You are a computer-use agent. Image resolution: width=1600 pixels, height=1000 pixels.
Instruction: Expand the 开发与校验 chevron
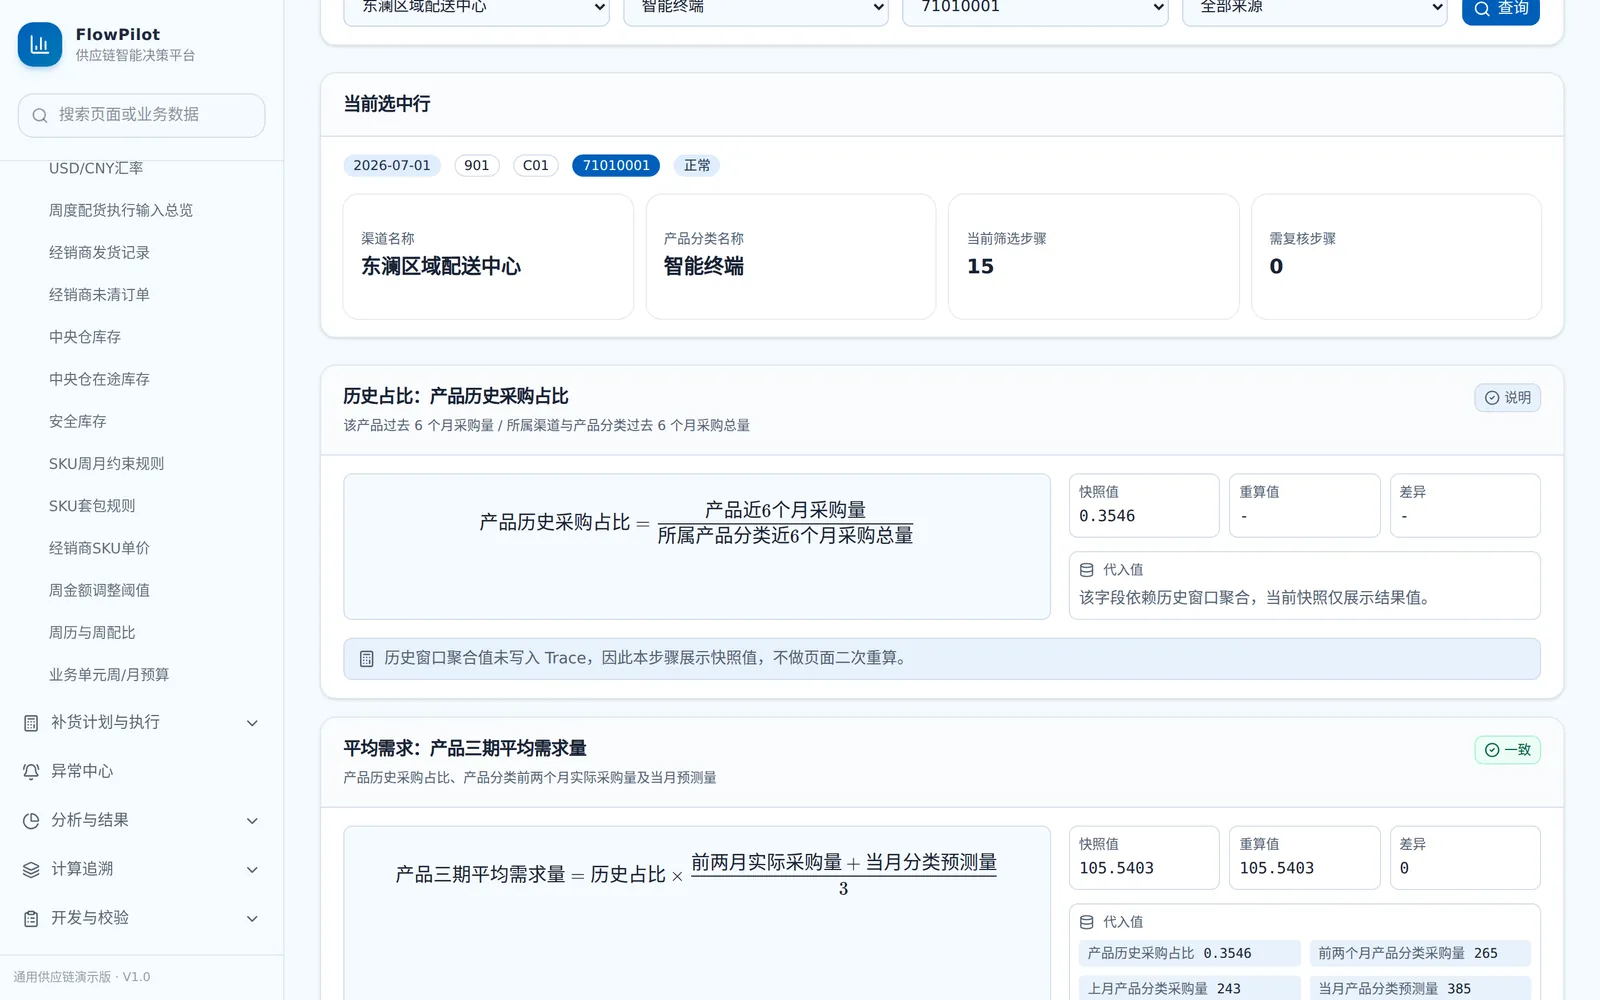point(252,919)
